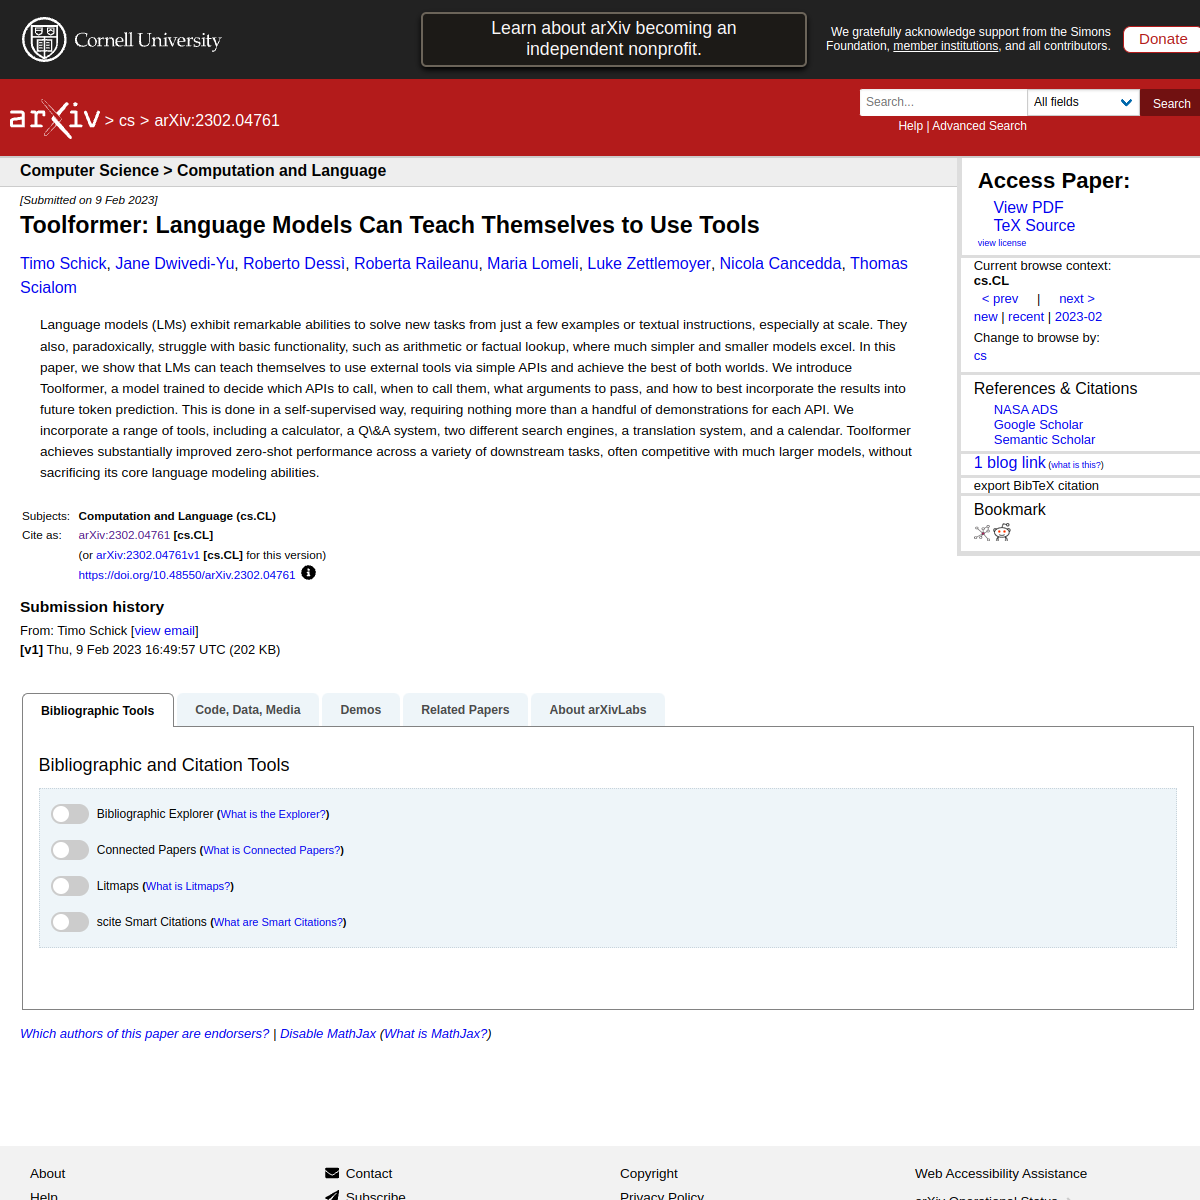Click cs breadcrumb in header
The height and width of the screenshot is (1200, 1200).
click(127, 121)
